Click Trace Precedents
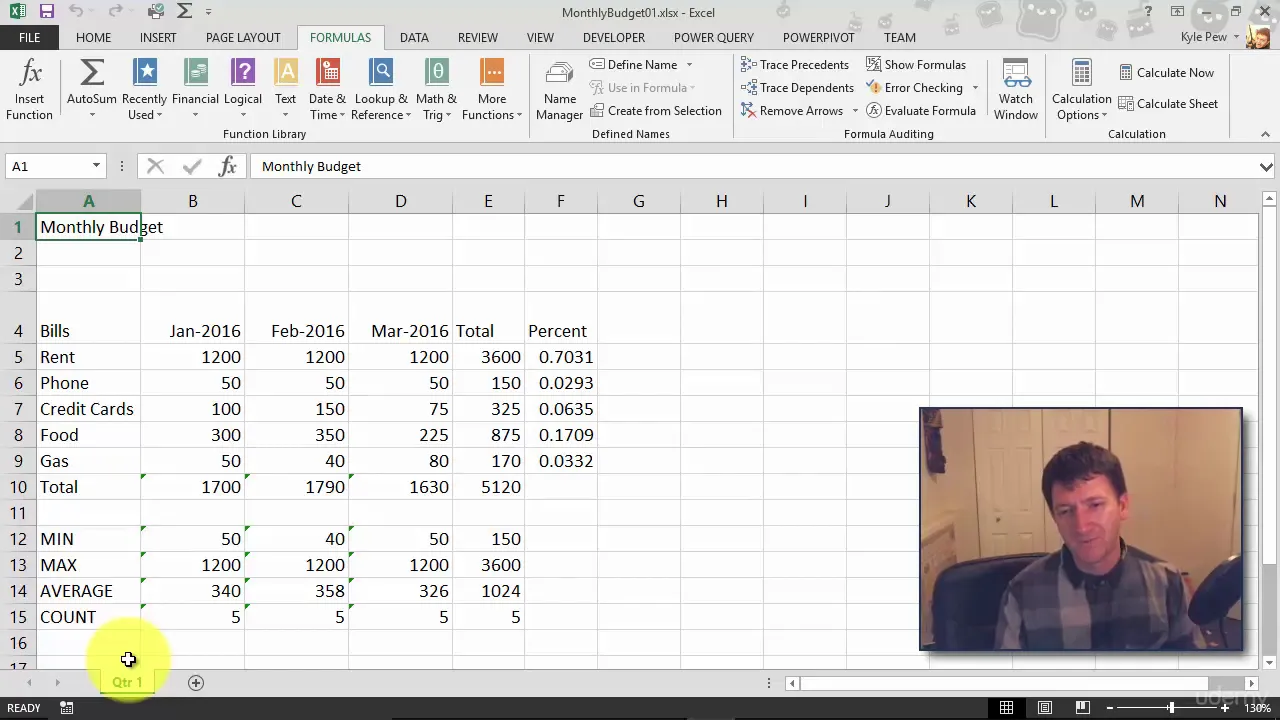Viewport: 1280px width, 720px height. tap(795, 64)
